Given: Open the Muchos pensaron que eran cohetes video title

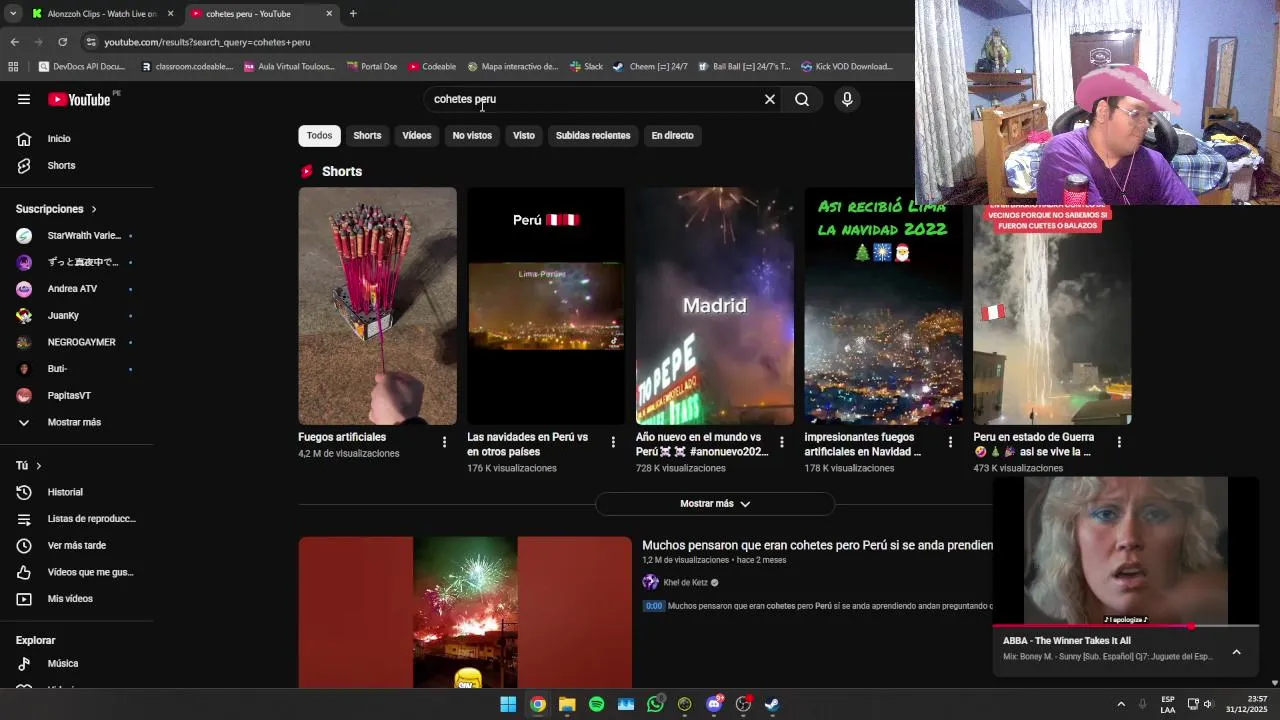Looking at the screenshot, I should 817,545.
